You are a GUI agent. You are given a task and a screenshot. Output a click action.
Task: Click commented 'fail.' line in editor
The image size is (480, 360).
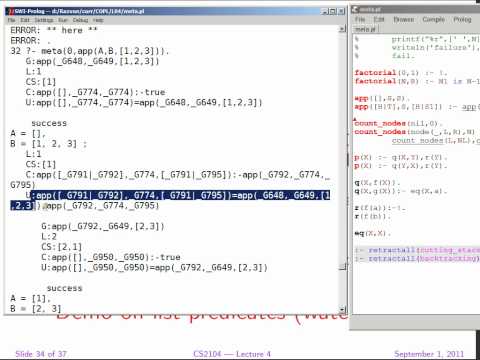click(x=403, y=56)
